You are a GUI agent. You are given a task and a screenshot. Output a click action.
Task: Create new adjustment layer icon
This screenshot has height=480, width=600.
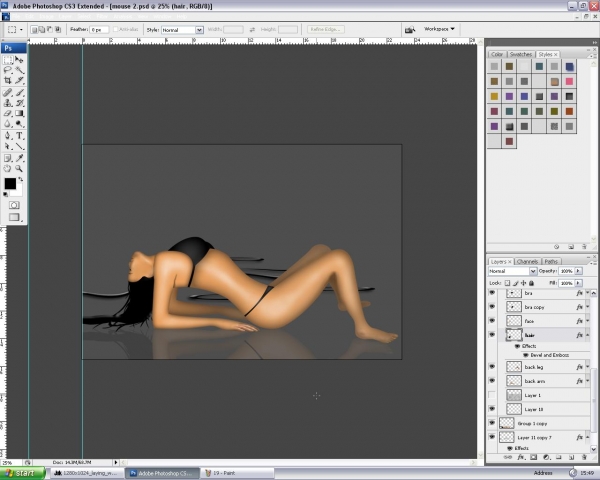[x=546, y=457]
